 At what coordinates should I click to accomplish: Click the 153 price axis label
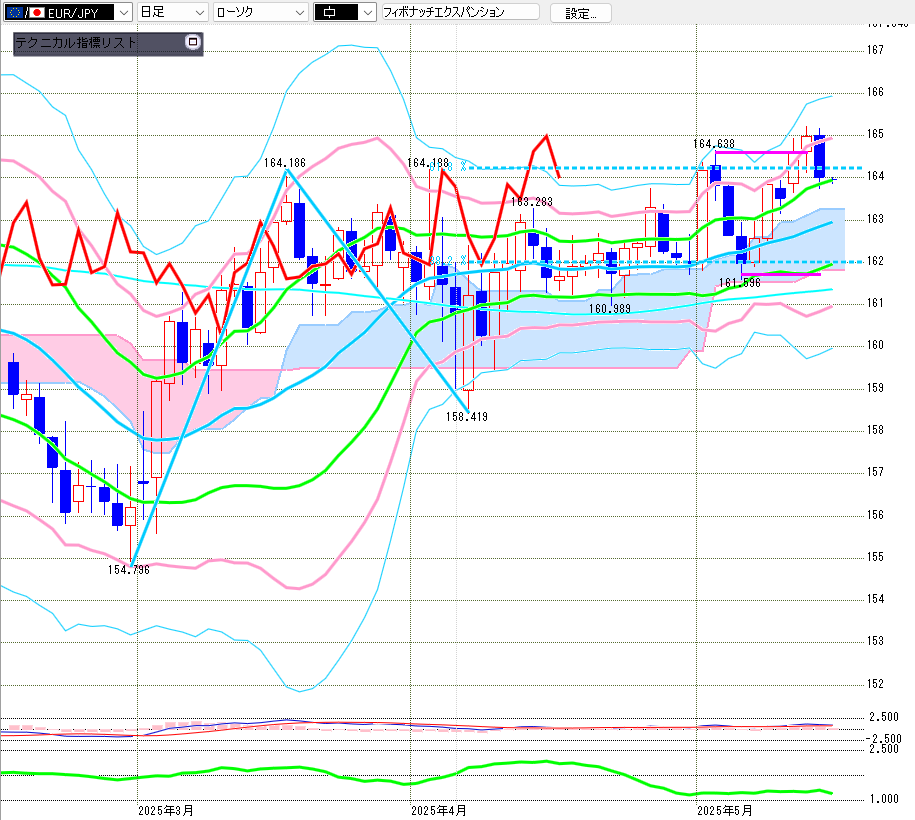coord(875,641)
